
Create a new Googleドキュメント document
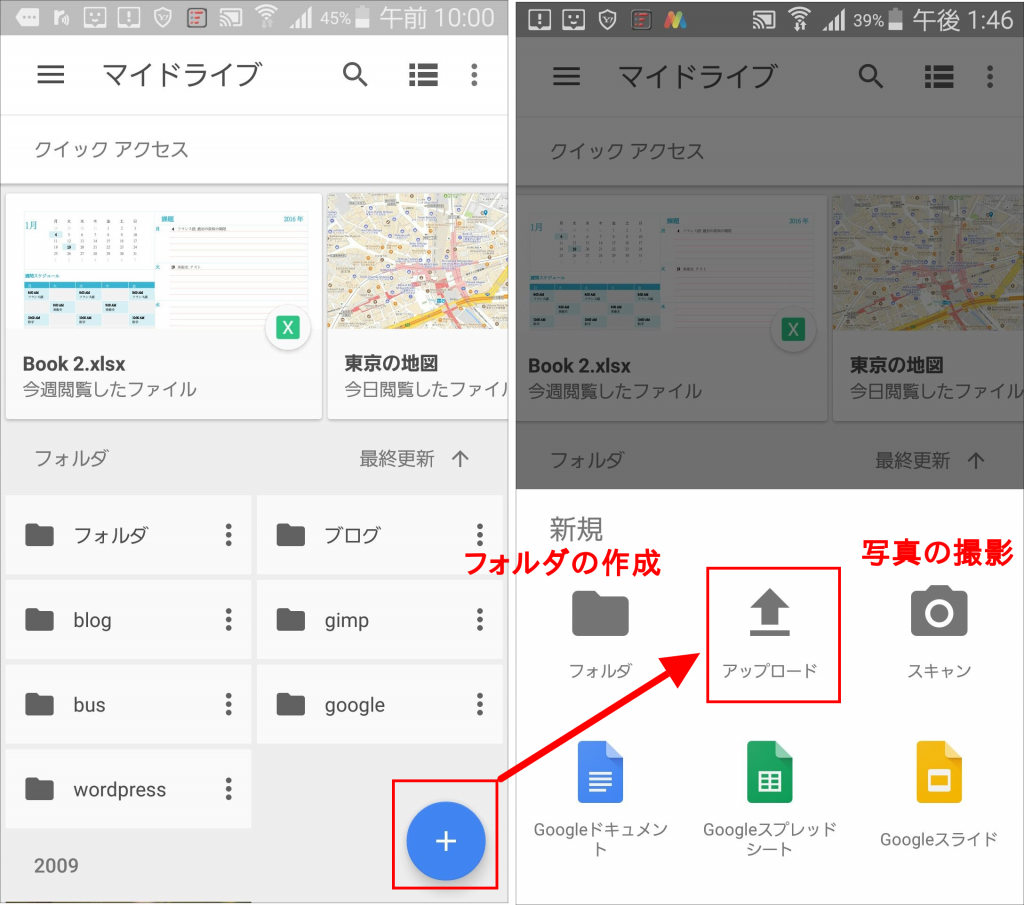tap(600, 771)
